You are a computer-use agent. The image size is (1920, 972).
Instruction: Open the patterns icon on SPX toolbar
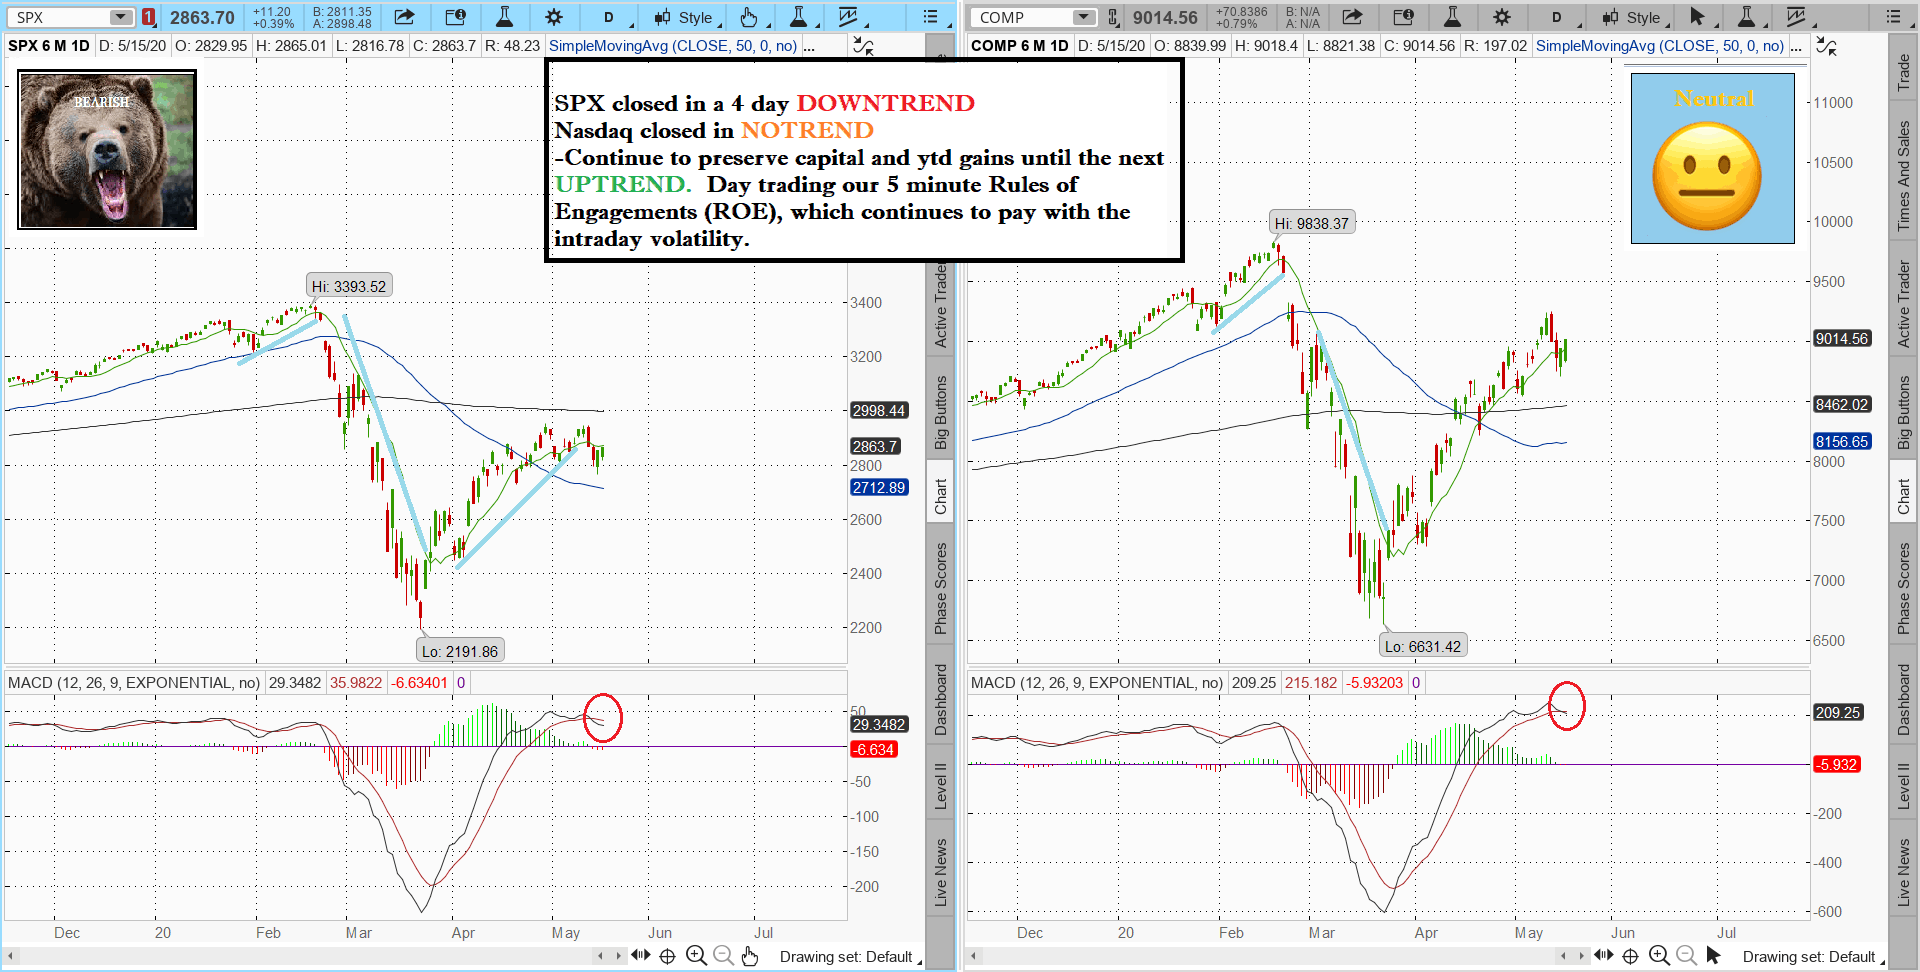pyautogui.click(x=848, y=17)
